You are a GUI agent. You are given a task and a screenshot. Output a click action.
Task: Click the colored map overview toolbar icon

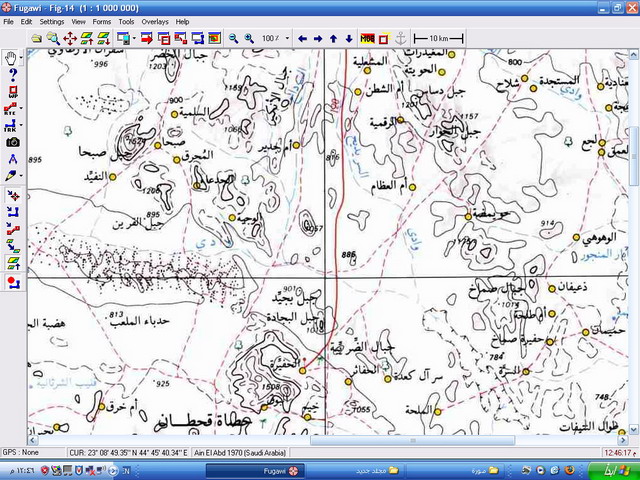[215, 39]
